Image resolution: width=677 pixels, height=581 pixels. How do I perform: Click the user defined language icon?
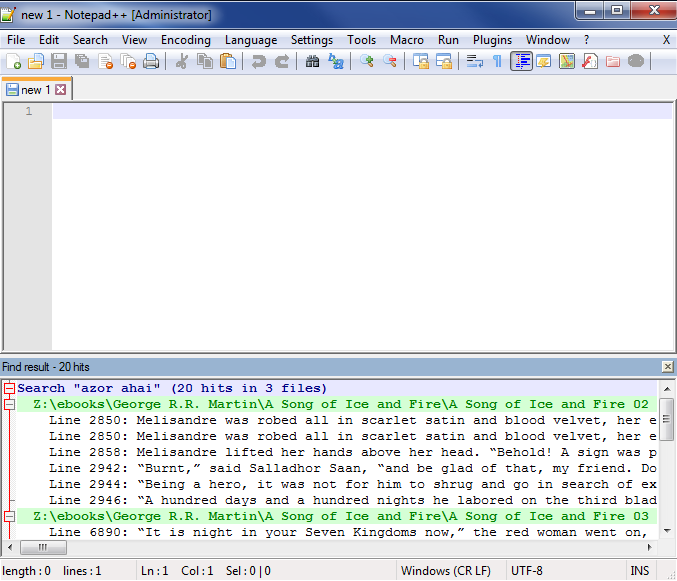coord(544,61)
